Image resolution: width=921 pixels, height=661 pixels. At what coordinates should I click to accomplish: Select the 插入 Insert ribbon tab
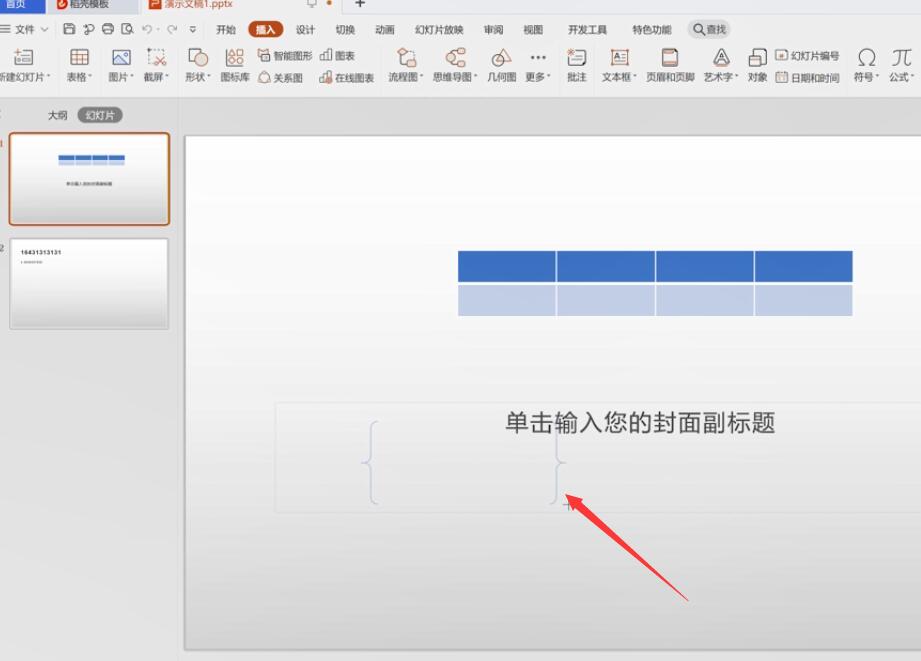click(265, 29)
